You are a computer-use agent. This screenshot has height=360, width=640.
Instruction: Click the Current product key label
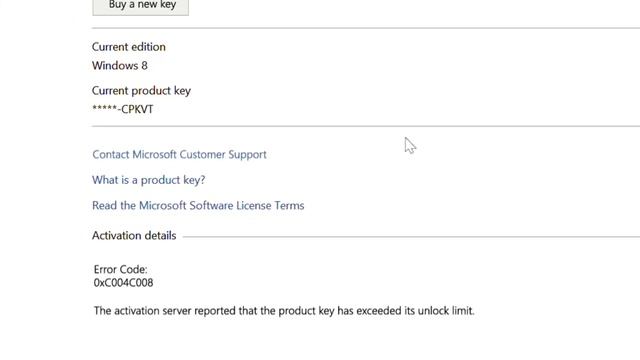[x=141, y=91]
